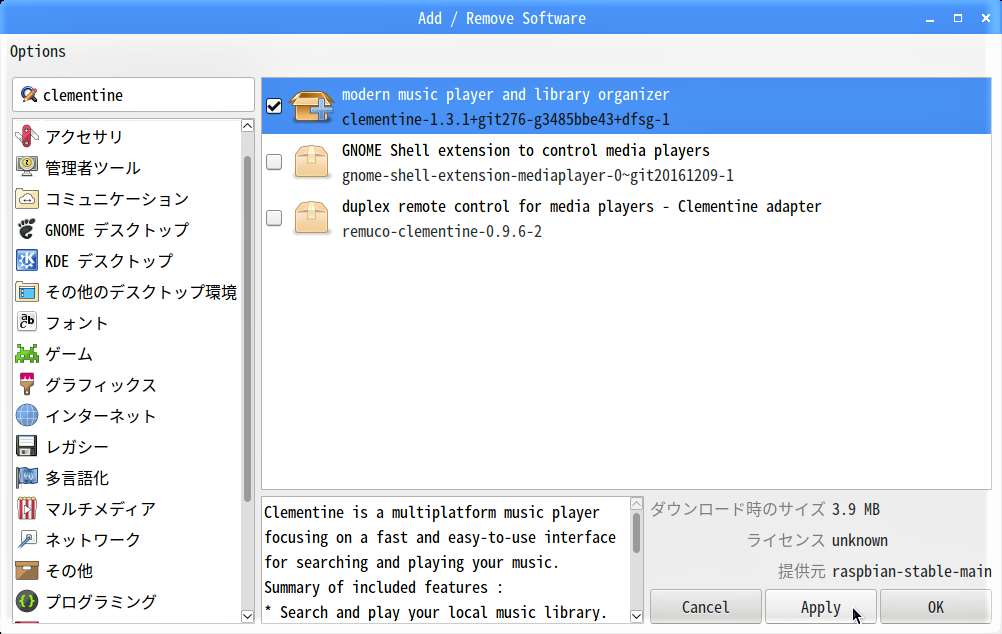Image resolution: width=1002 pixels, height=634 pixels.
Task: Click the clementine package install icon
Action: point(311,106)
